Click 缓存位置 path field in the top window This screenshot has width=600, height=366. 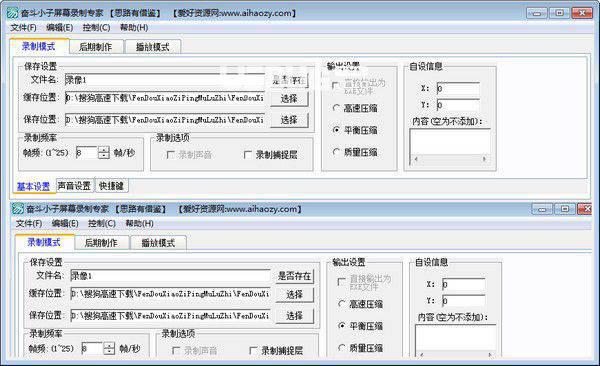165,98
